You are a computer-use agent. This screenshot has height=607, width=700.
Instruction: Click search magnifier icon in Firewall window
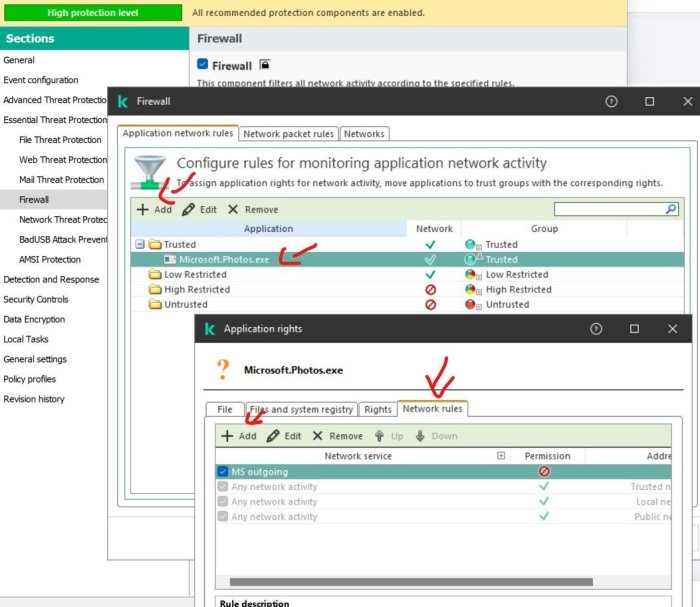671,209
